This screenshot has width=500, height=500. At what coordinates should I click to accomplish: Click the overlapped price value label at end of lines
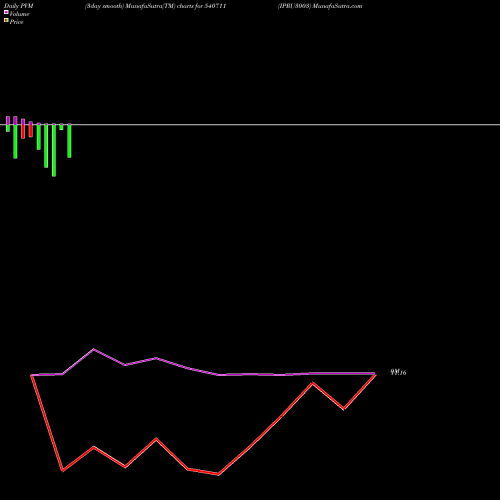[x=398, y=372]
